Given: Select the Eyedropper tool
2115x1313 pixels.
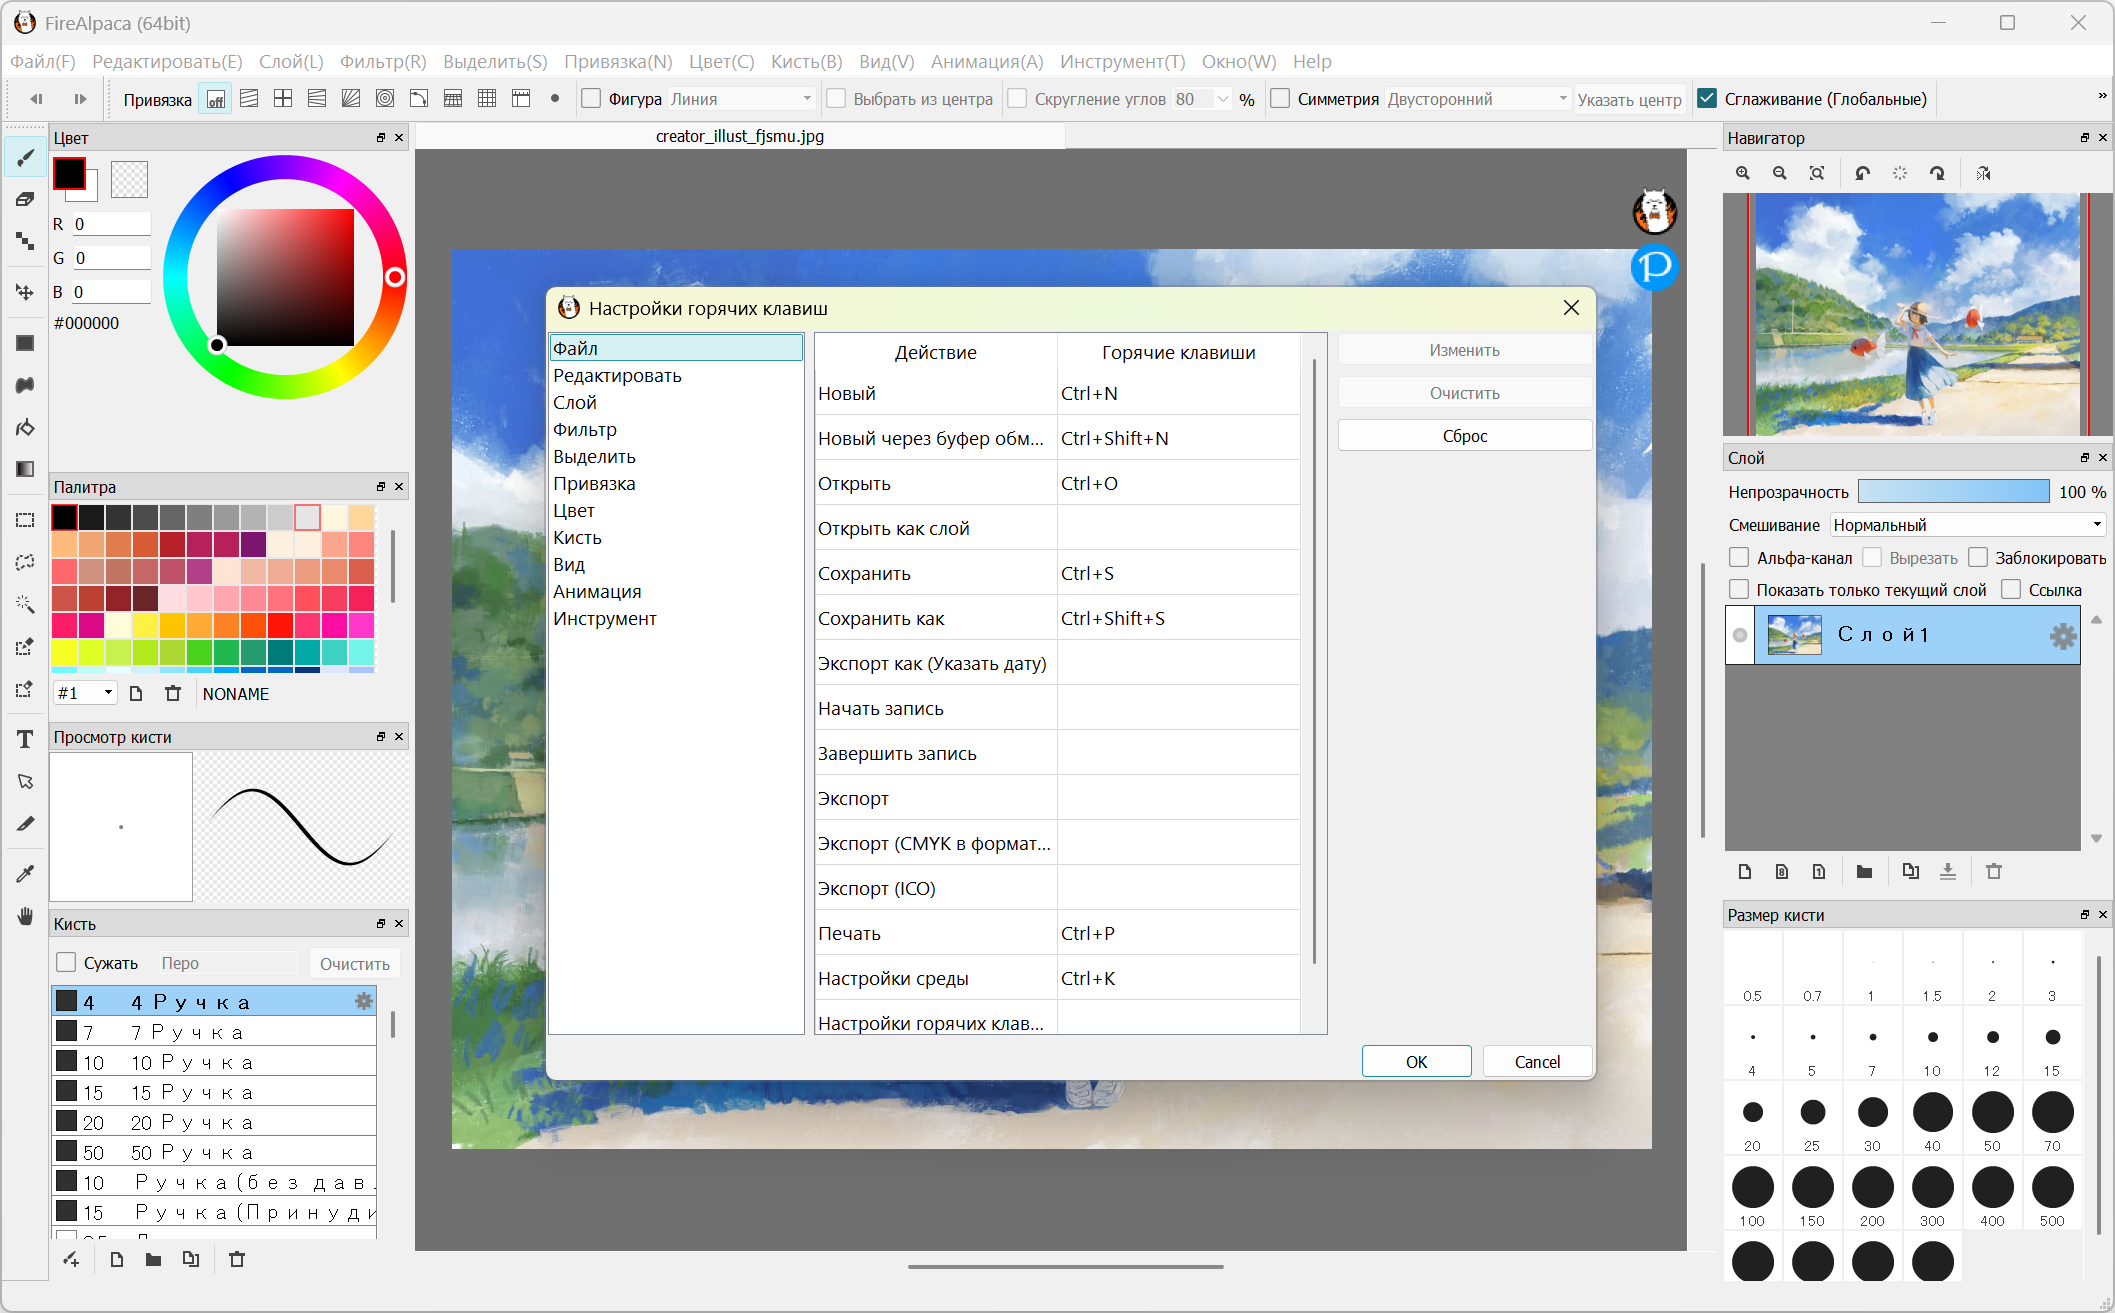Looking at the screenshot, I should coord(25,873).
